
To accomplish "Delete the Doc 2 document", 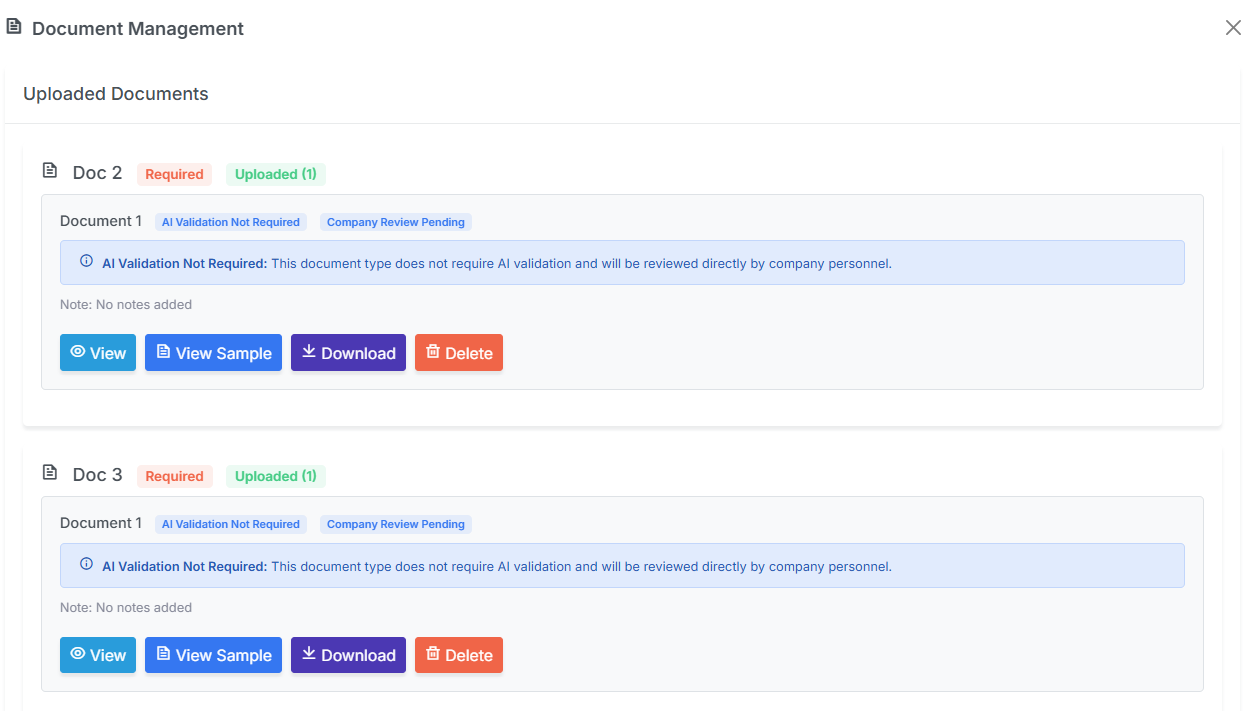I will tap(459, 353).
